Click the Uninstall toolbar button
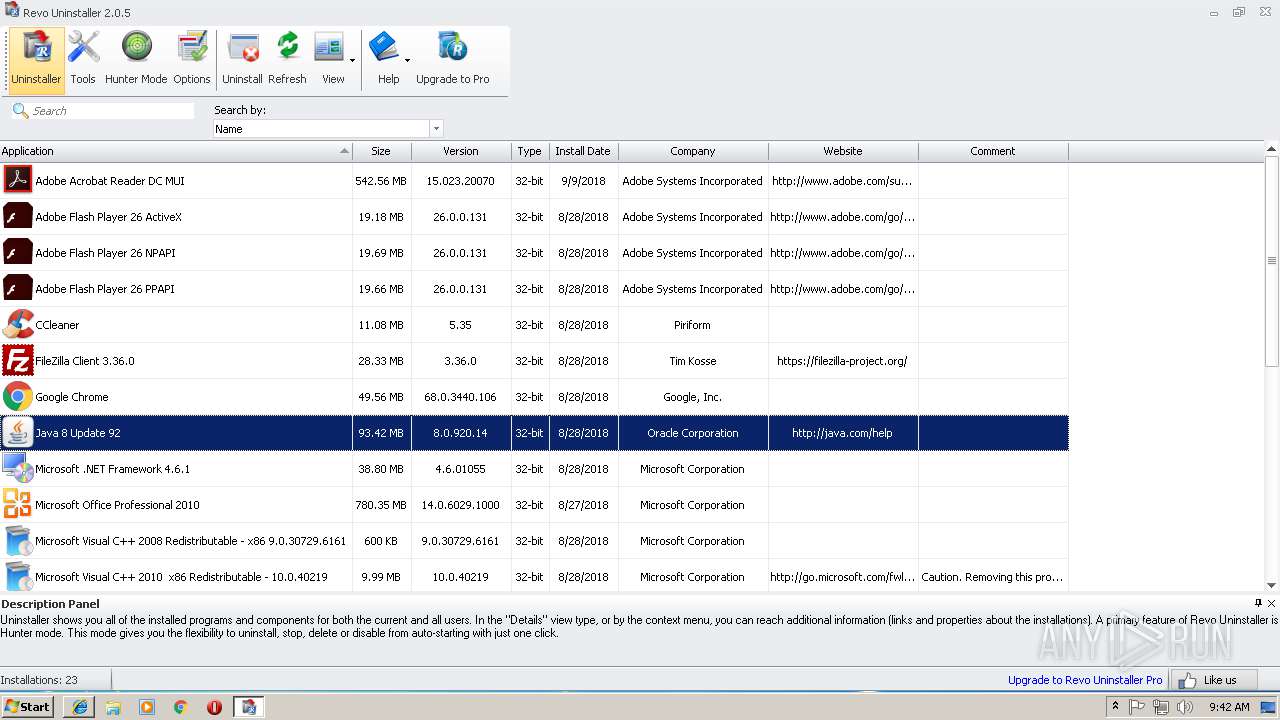The height and width of the screenshot is (720, 1280). 242,60
